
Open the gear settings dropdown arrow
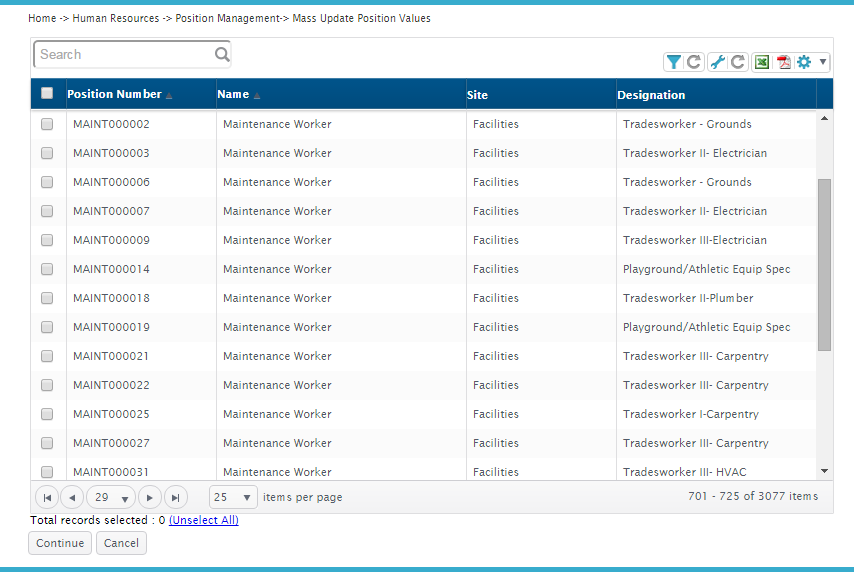click(x=822, y=62)
